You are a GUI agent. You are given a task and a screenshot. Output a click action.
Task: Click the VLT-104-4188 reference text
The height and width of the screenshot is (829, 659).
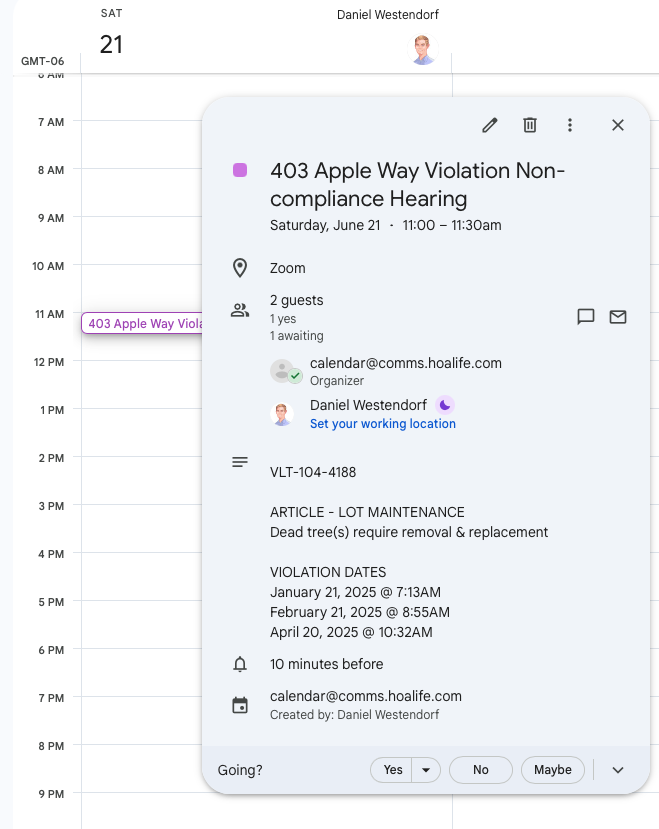tap(313, 472)
